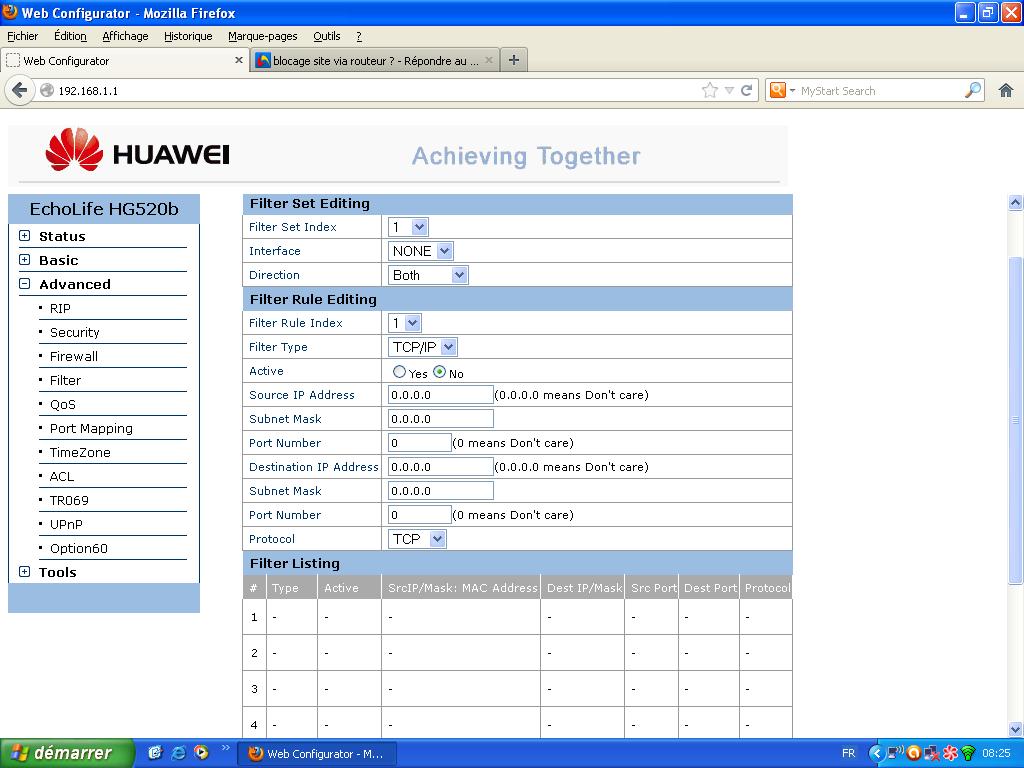Select the Yes radio for Active
The width and height of the screenshot is (1024, 768).
point(399,372)
